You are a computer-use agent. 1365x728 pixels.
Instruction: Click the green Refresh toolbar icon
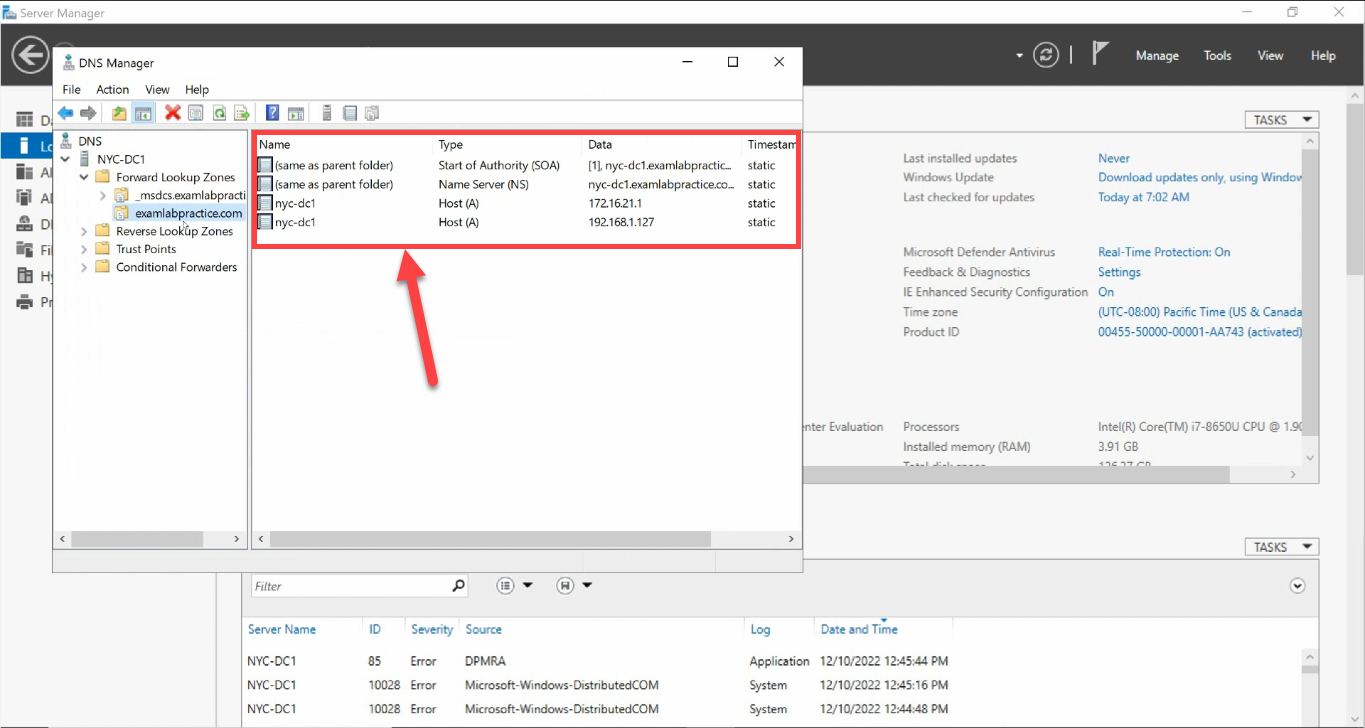(219, 113)
